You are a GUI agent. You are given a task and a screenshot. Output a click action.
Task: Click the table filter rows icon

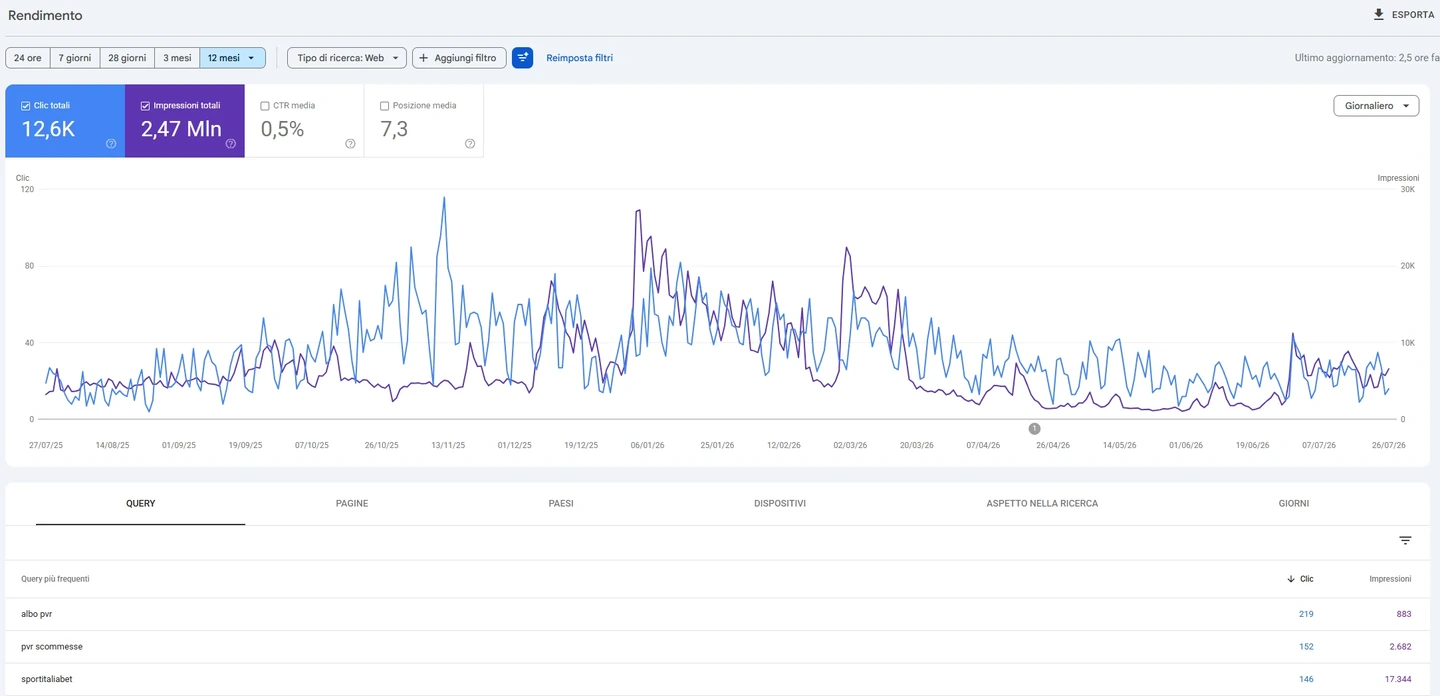pos(1405,541)
